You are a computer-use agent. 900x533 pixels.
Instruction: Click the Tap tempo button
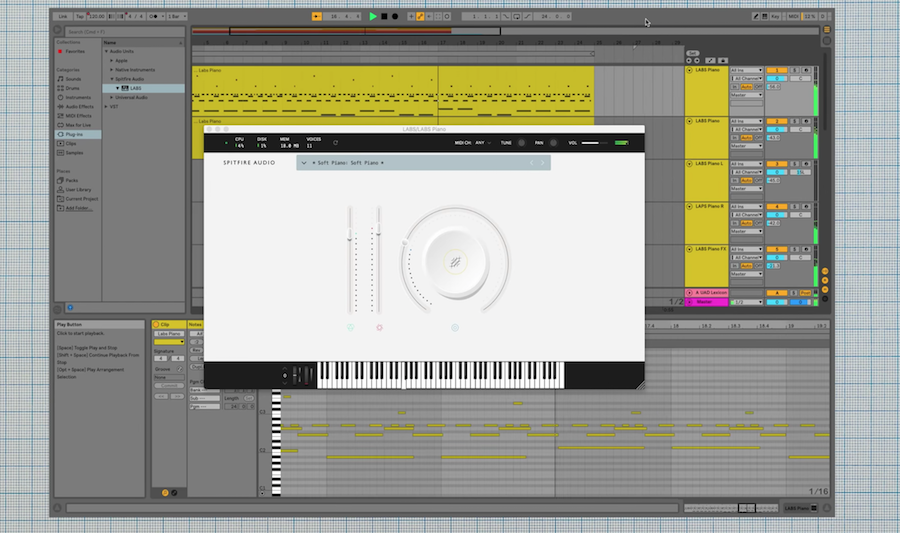[79, 16]
